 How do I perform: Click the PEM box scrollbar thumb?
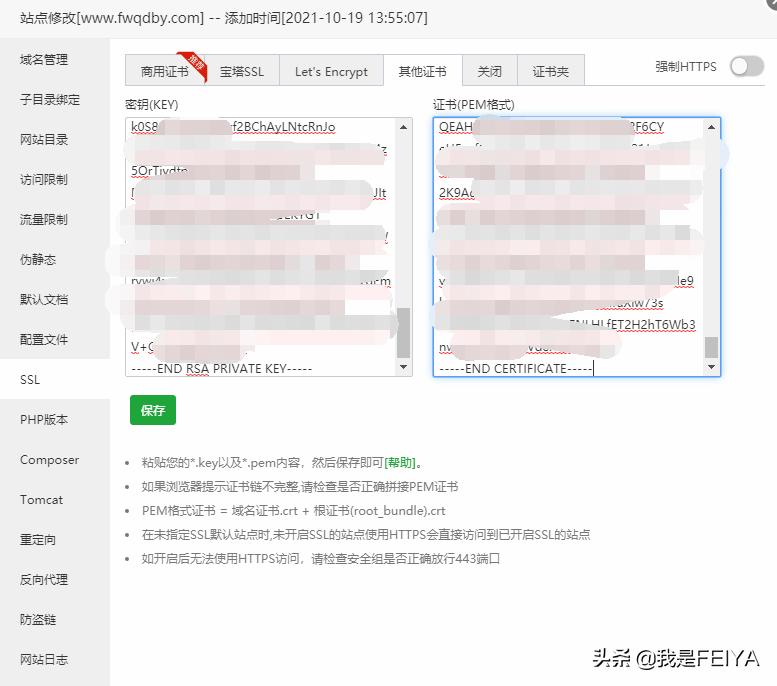(712, 347)
